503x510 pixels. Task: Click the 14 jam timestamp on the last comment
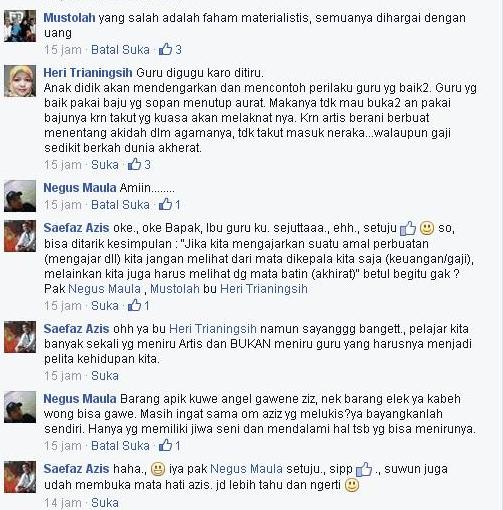point(63,503)
